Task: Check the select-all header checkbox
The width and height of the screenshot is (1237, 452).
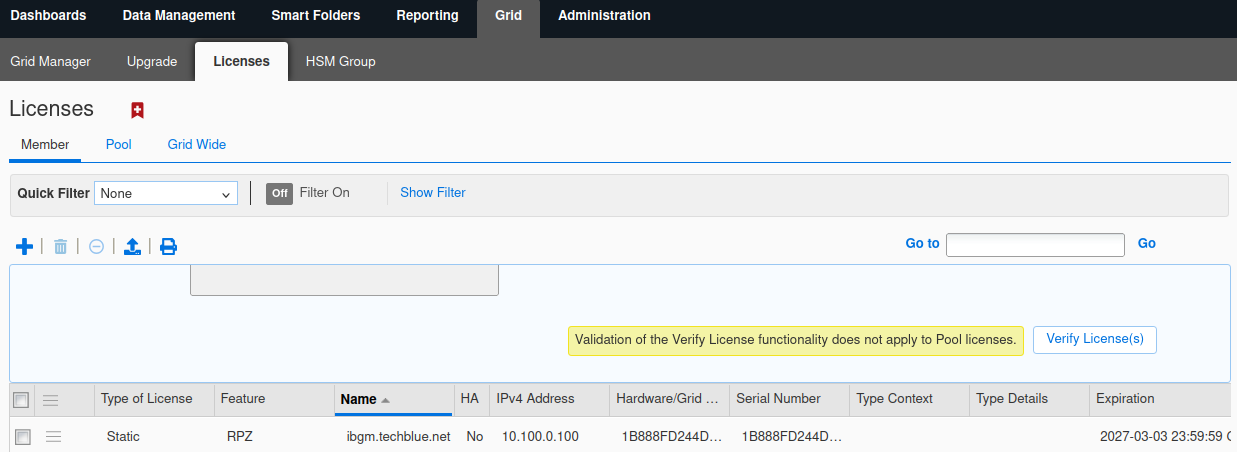Action: 21,400
